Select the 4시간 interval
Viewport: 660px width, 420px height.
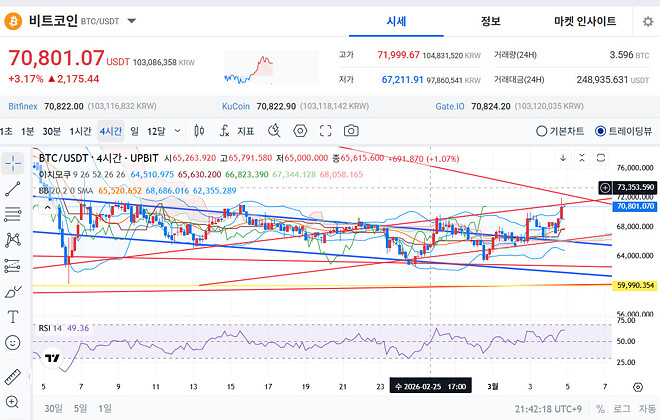[111, 131]
